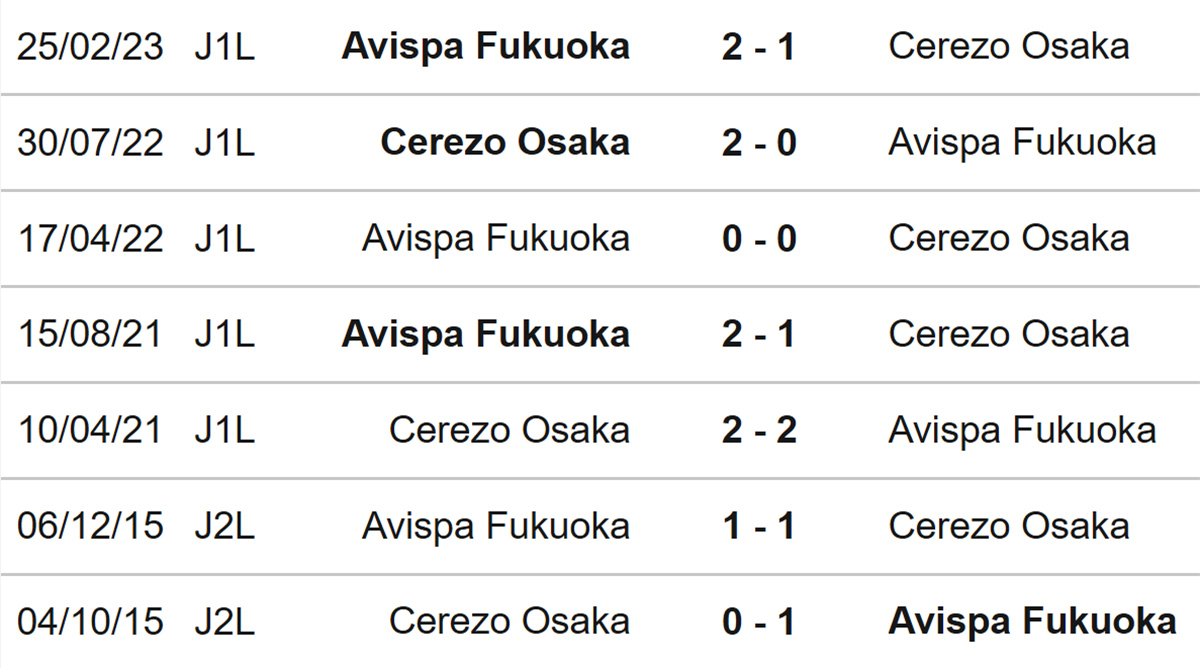1200x668 pixels.
Task: Open the 0 - 1 score from 04/10/15
Action: tap(758, 622)
